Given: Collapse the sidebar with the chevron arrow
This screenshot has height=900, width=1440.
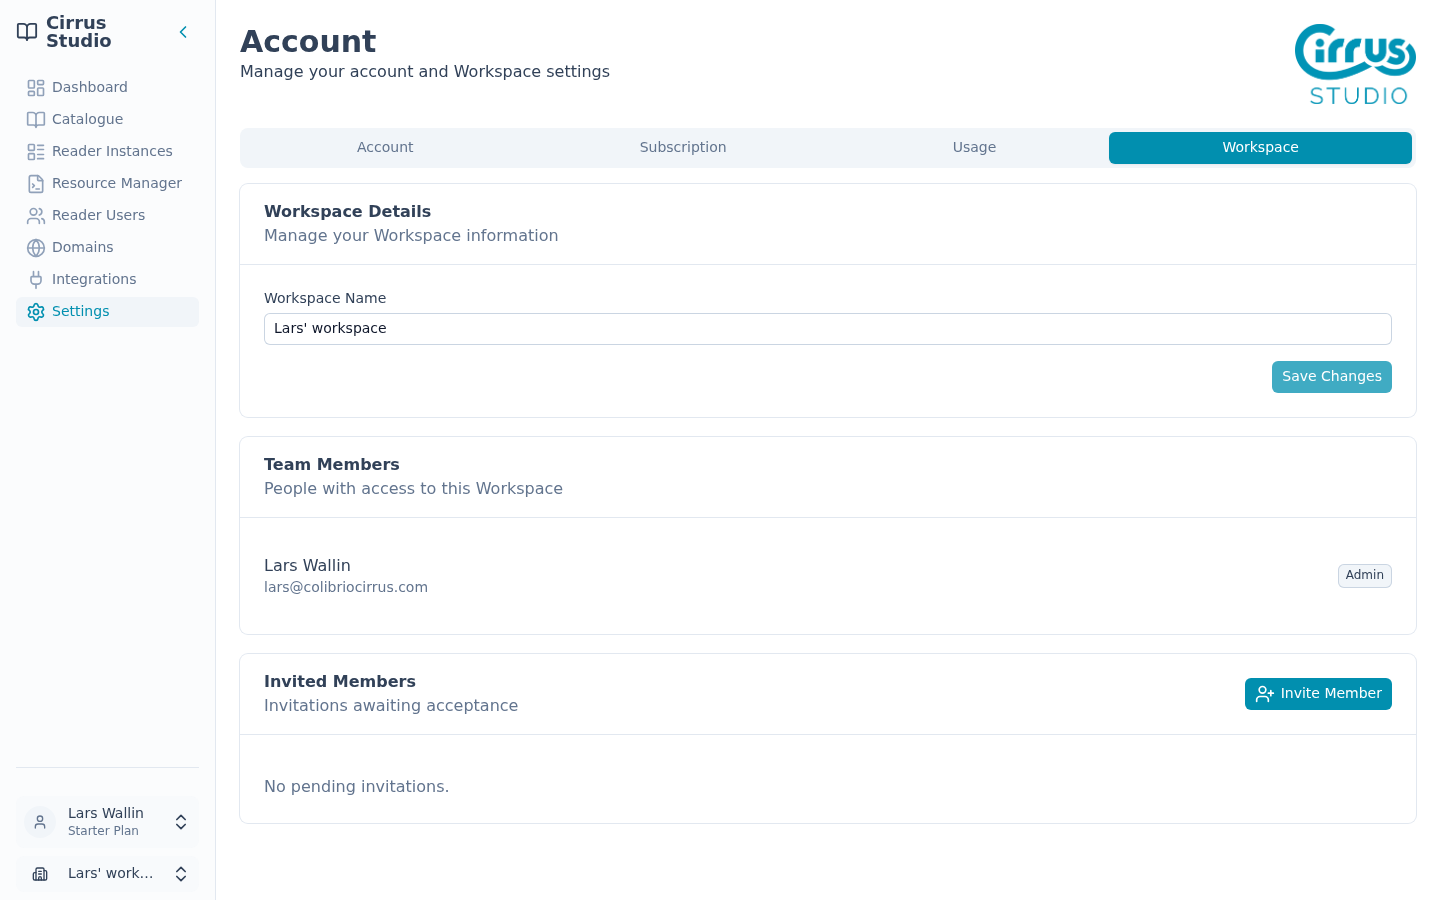Looking at the screenshot, I should tap(183, 32).
